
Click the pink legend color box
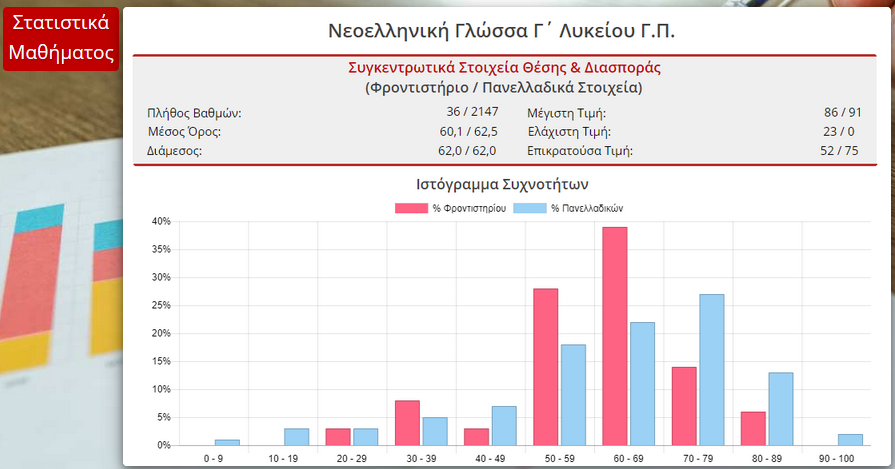[410, 208]
